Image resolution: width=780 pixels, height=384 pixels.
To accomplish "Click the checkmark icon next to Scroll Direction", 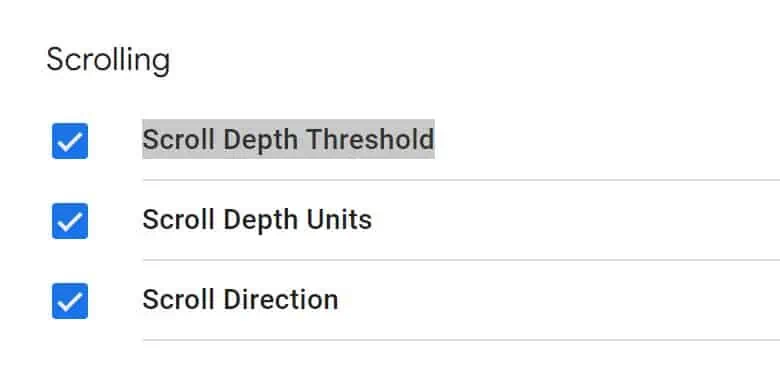I will click(x=70, y=302).
